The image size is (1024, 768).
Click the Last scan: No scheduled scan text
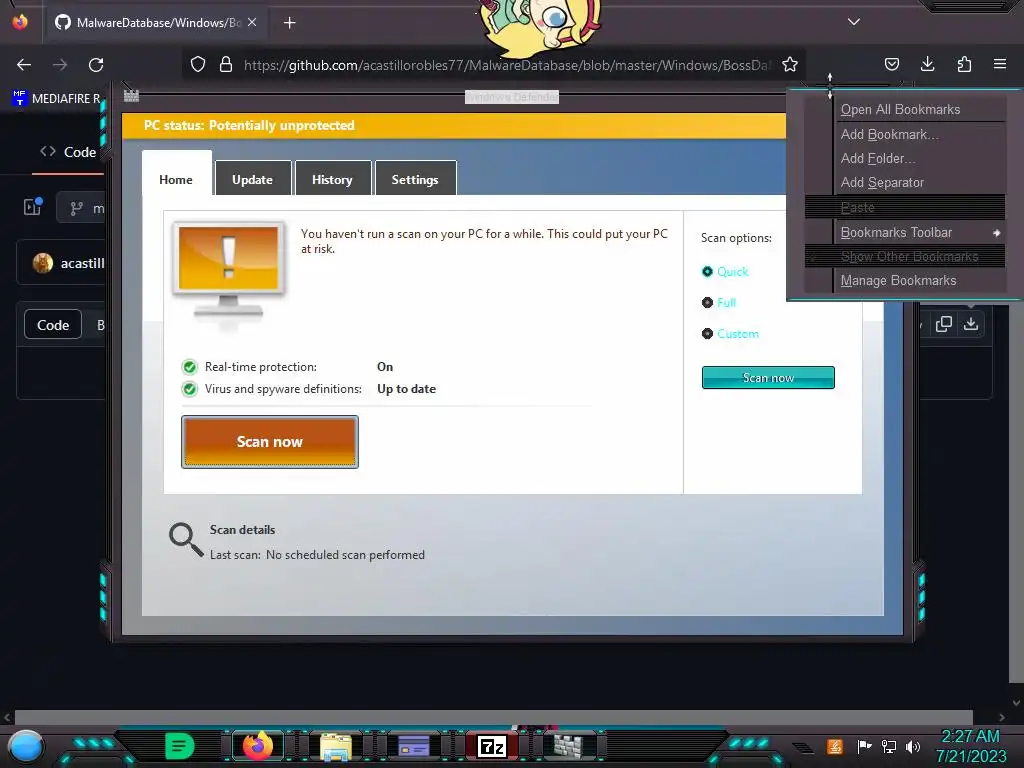pos(317,554)
